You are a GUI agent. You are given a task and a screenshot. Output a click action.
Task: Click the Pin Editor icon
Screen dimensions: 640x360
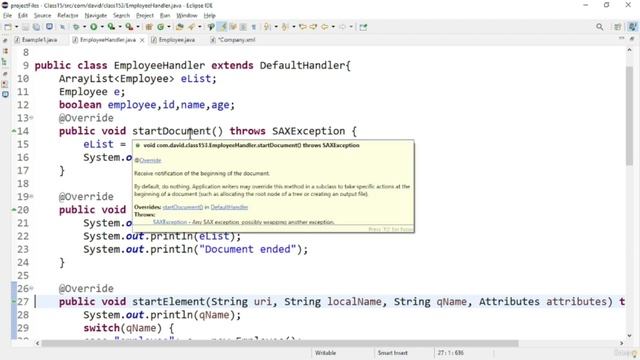363,27
